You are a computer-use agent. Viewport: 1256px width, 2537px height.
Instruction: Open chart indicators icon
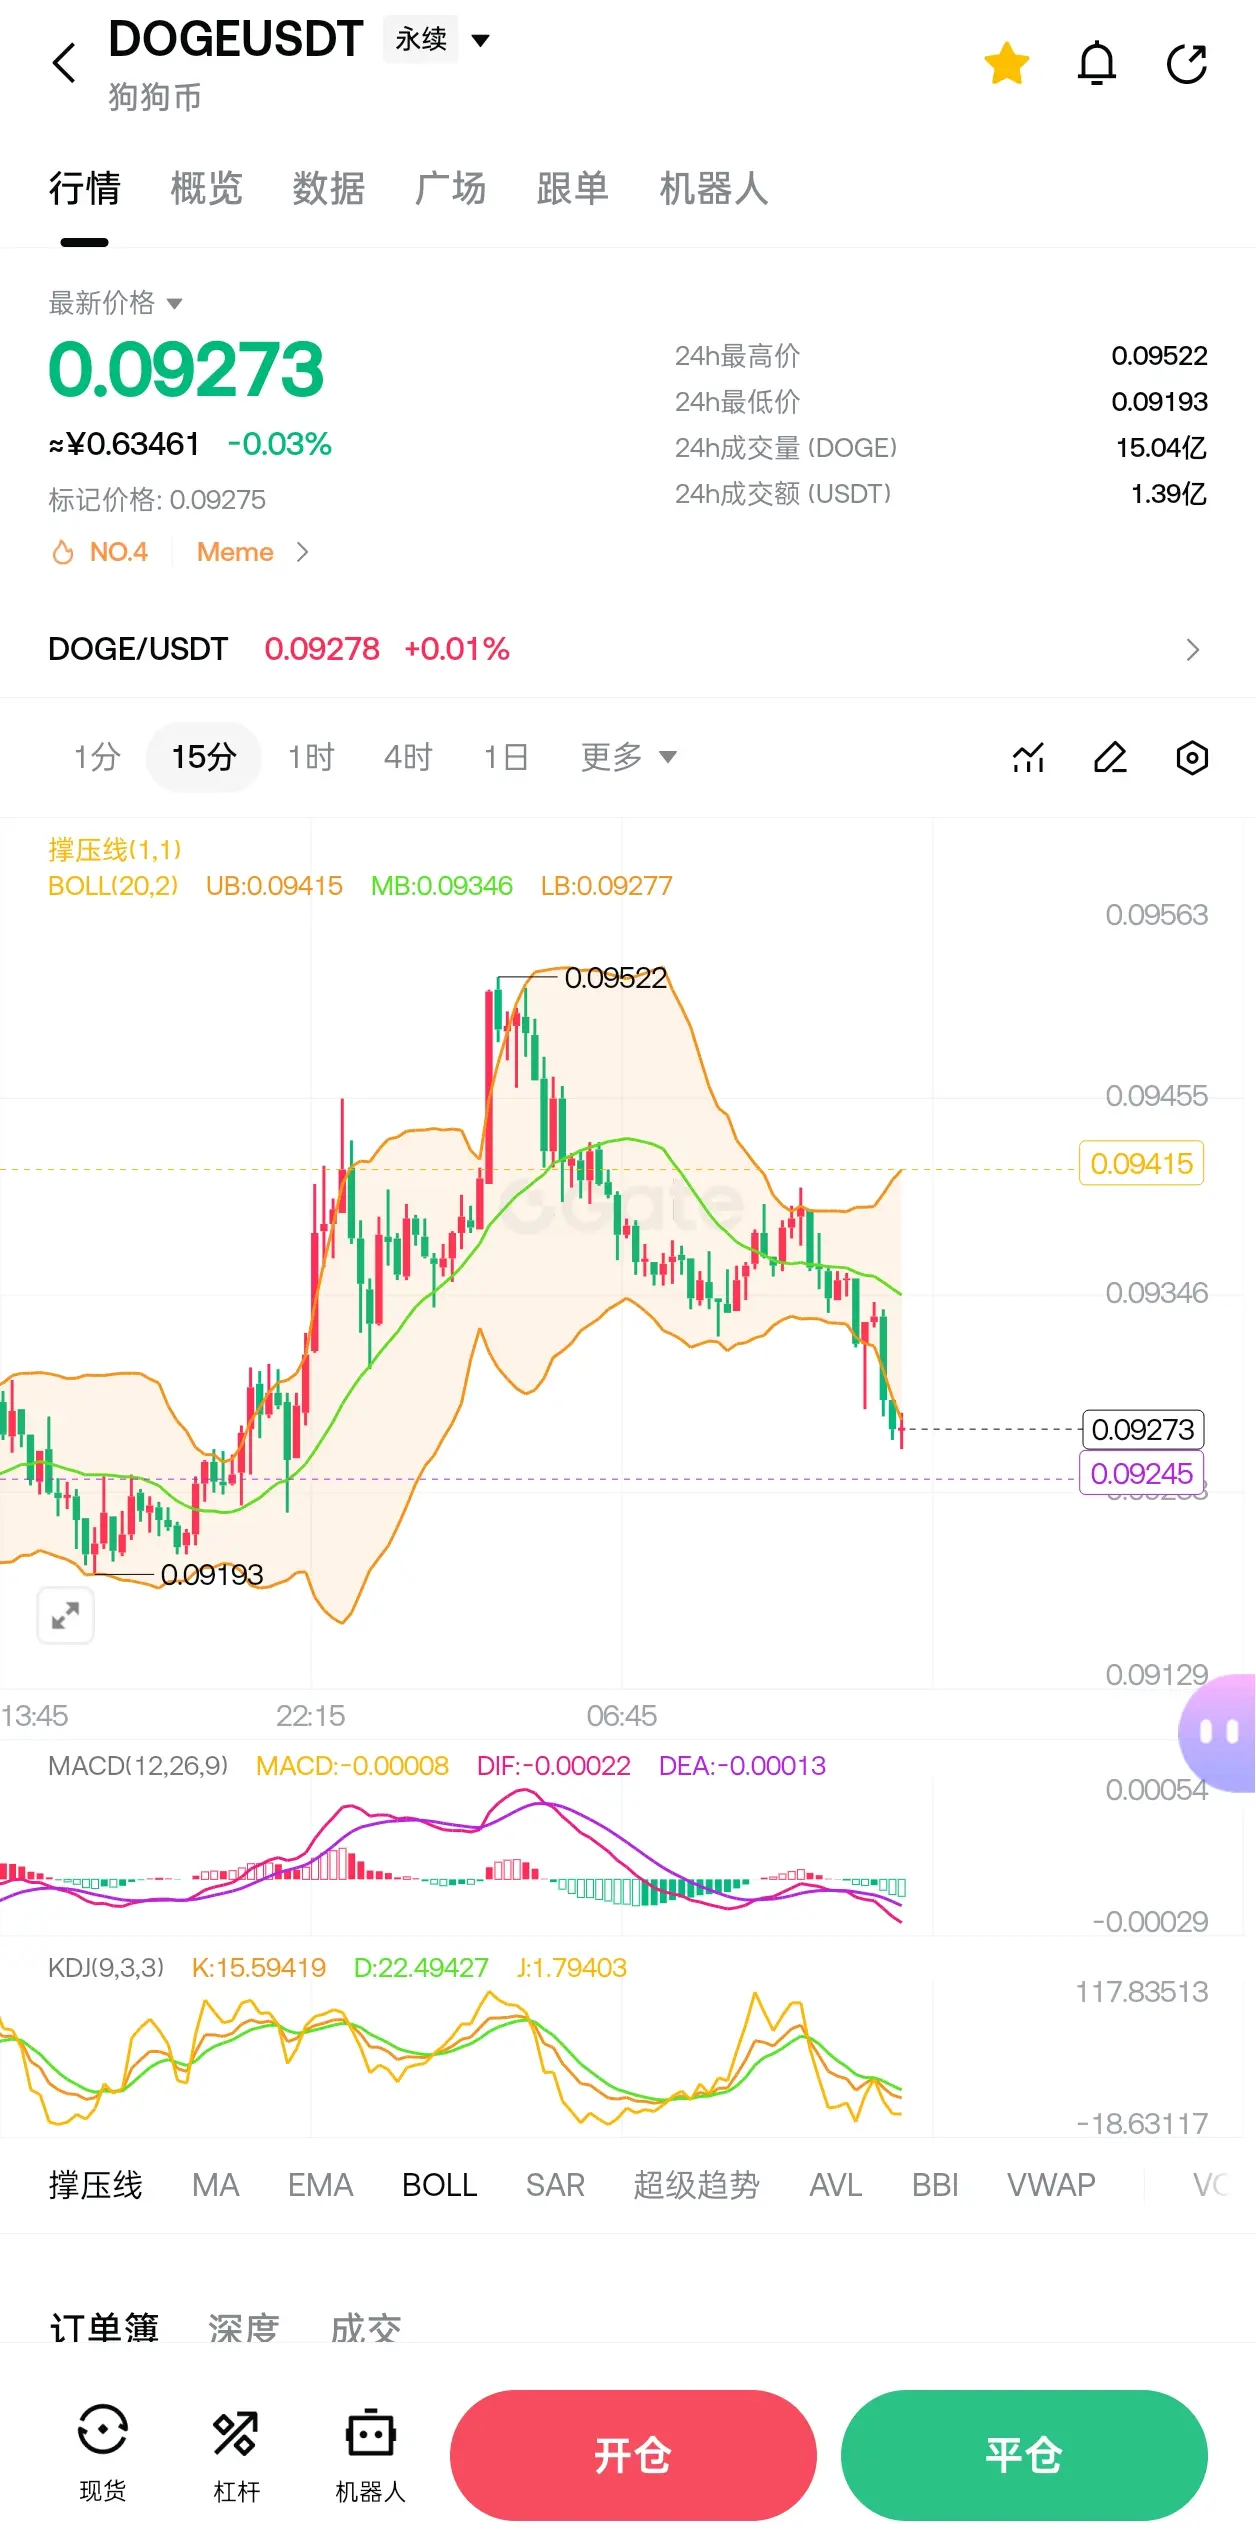click(1028, 758)
